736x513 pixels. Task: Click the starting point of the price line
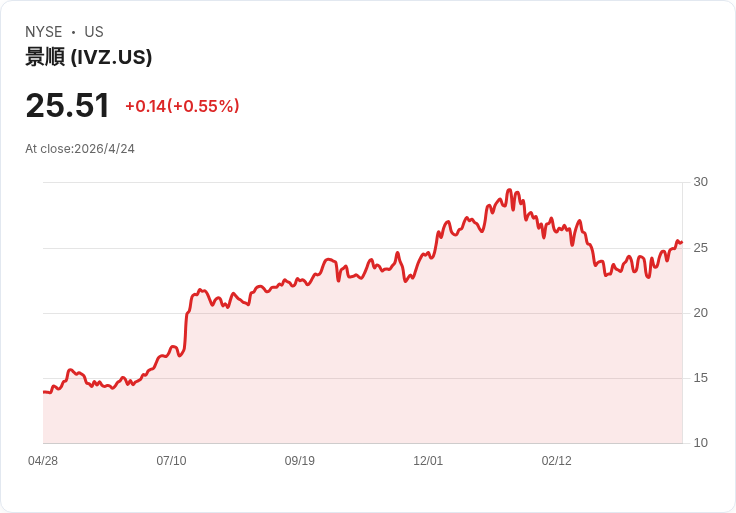click(44, 392)
